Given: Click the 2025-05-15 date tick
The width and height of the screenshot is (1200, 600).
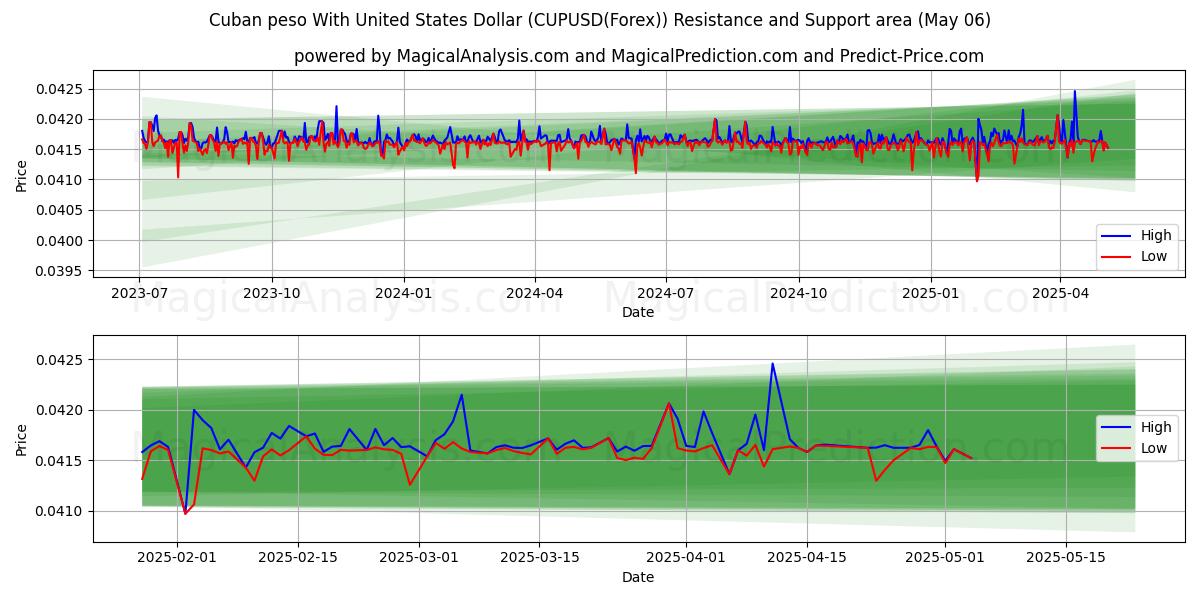Looking at the screenshot, I should pyautogui.click(x=1065, y=559).
